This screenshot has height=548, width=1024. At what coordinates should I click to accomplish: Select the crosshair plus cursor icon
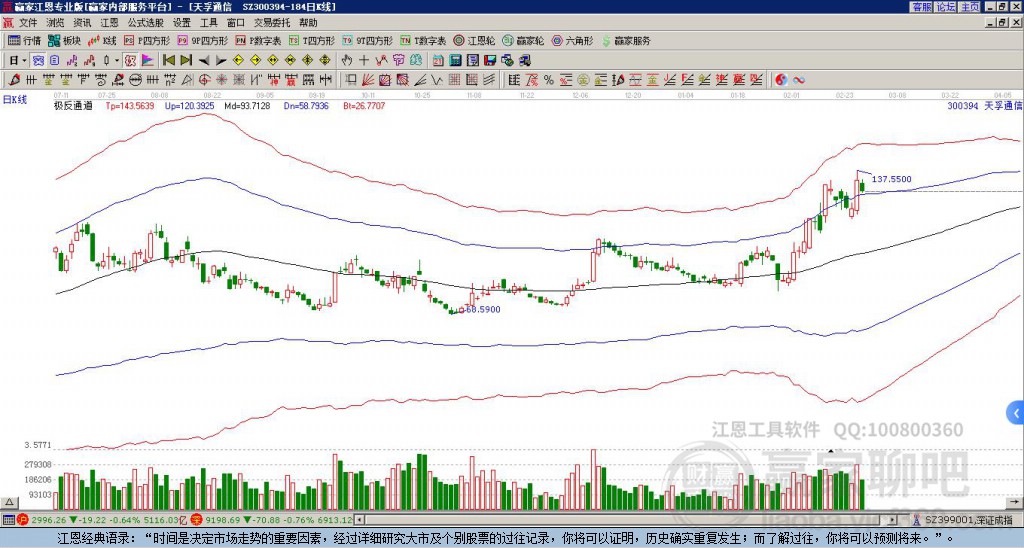(x=364, y=61)
